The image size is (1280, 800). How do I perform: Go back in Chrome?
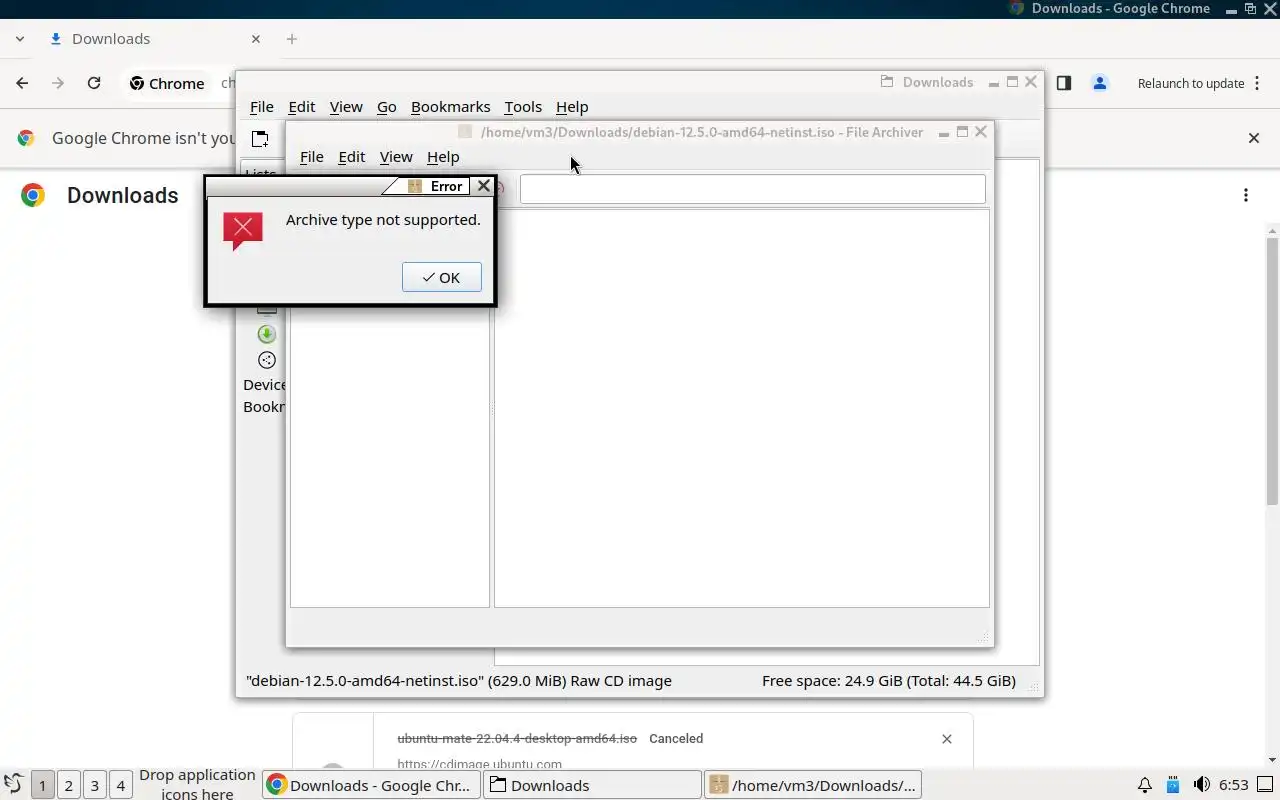pos(22,83)
